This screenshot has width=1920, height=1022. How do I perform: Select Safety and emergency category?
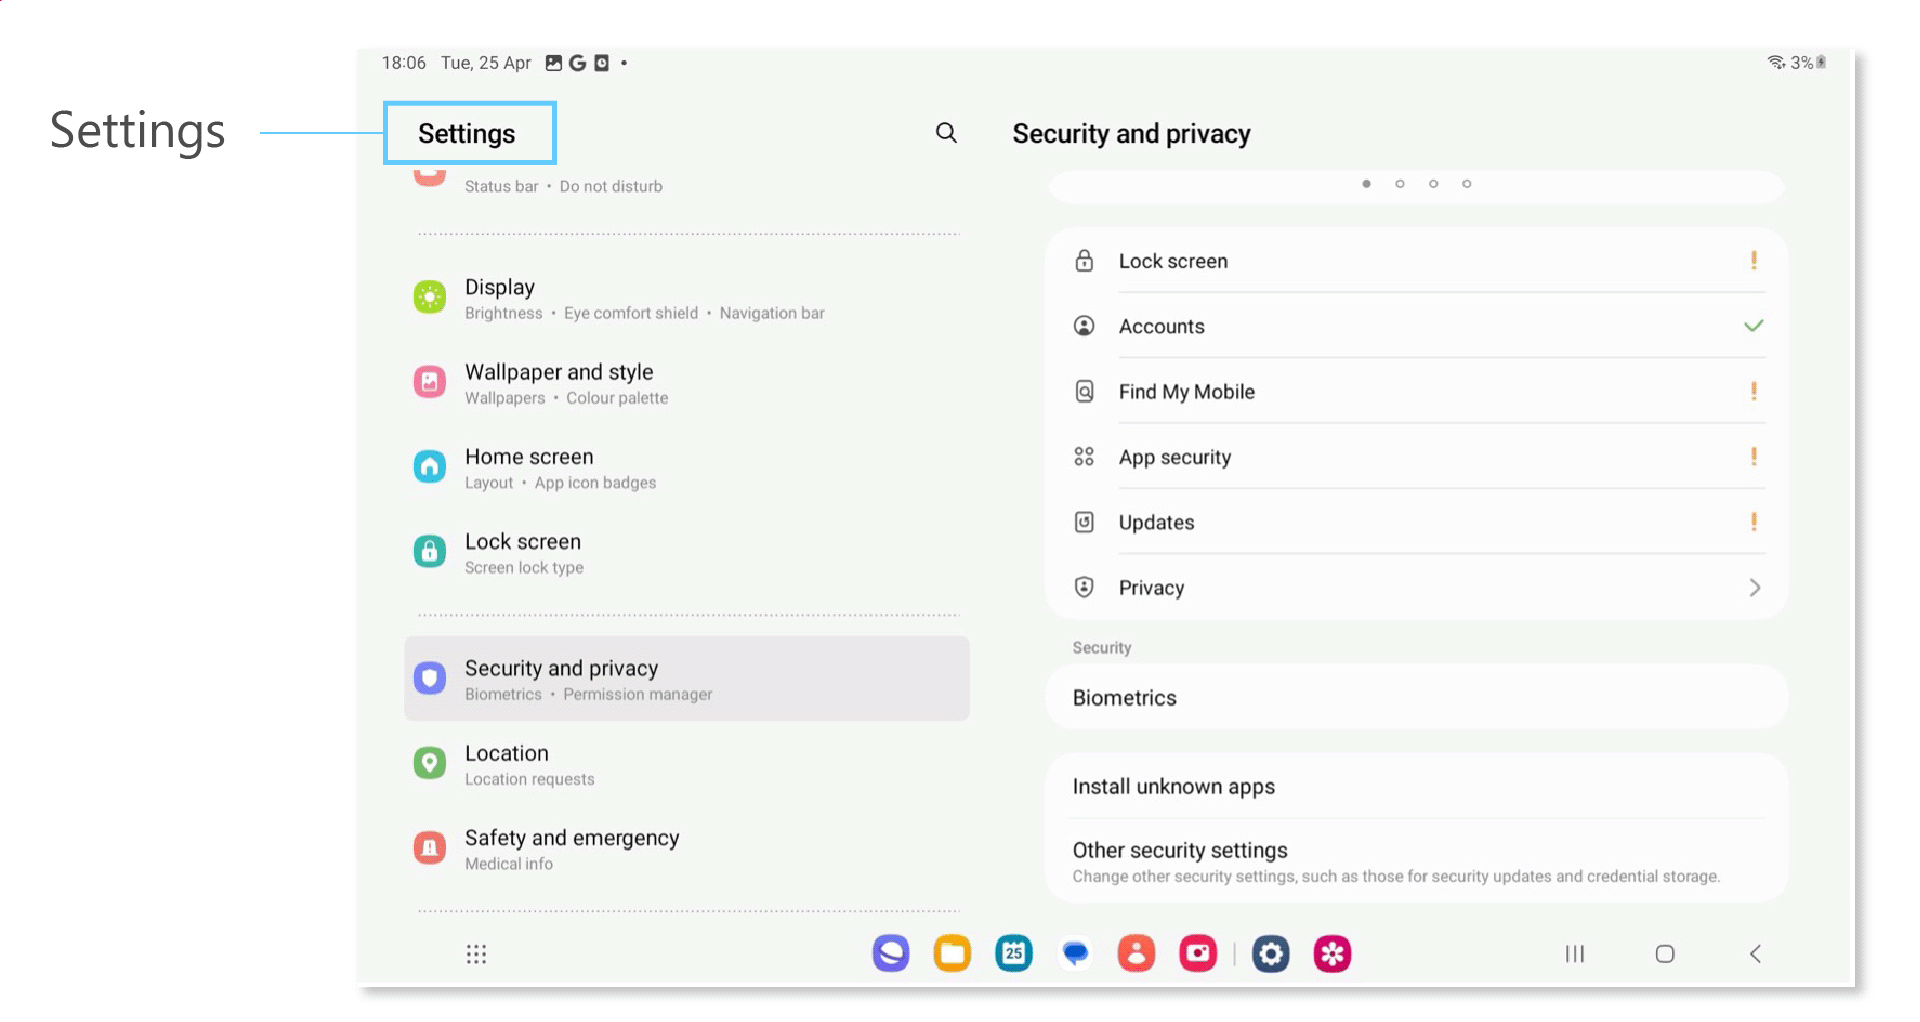pyautogui.click(x=687, y=849)
